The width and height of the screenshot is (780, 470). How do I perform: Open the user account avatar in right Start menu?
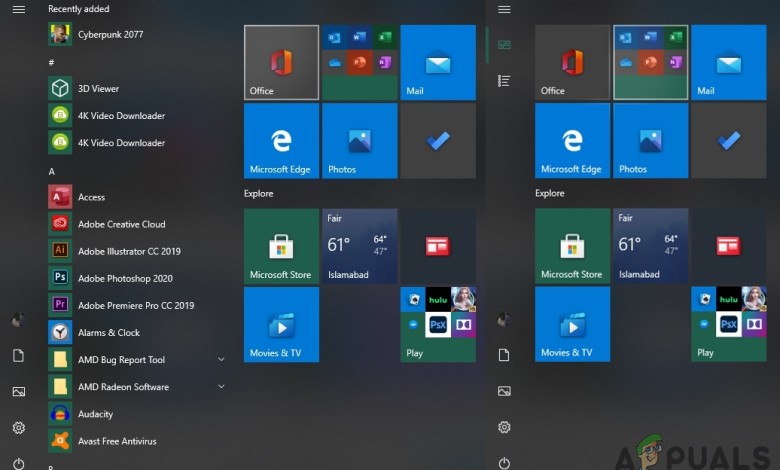504,319
